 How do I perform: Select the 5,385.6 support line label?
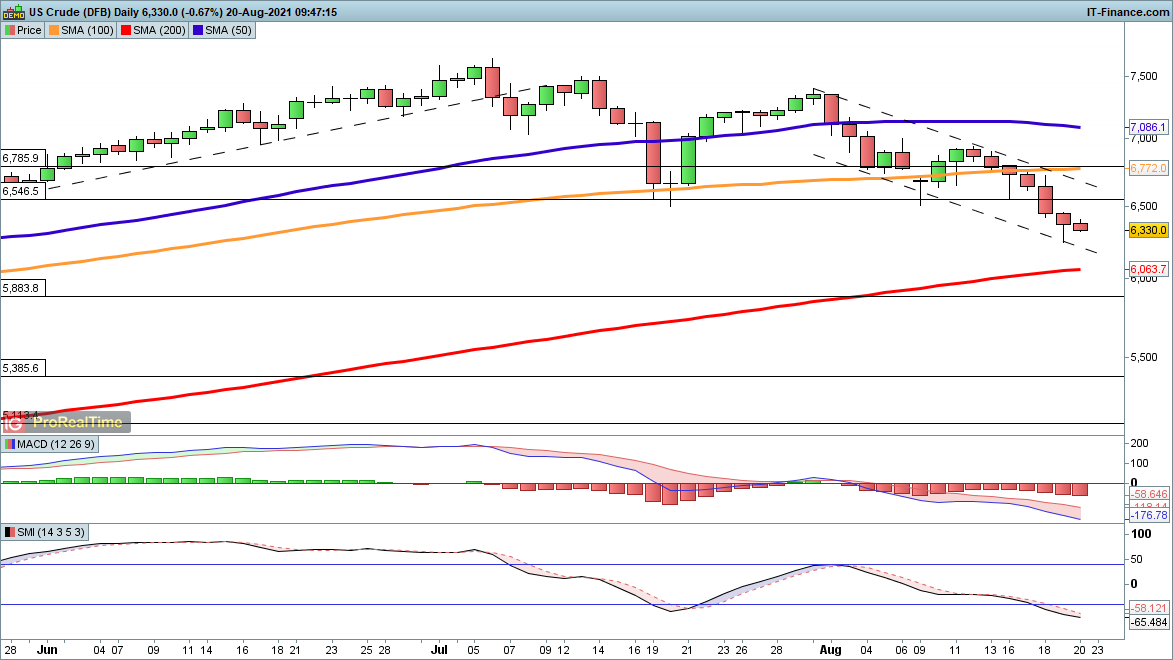(21, 368)
